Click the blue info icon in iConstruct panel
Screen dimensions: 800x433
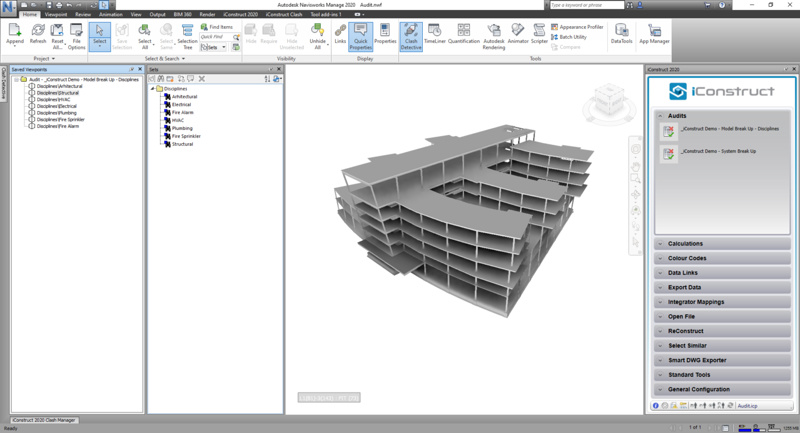pos(656,406)
